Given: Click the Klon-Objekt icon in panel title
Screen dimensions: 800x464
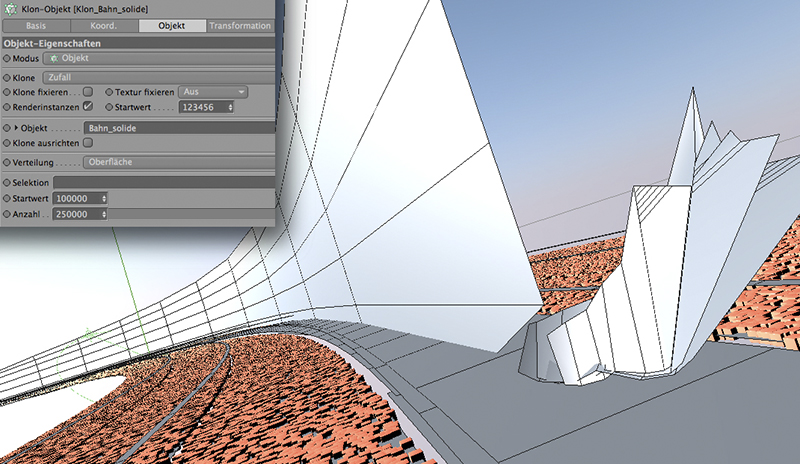Looking at the screenshot, I should point(10,9).
